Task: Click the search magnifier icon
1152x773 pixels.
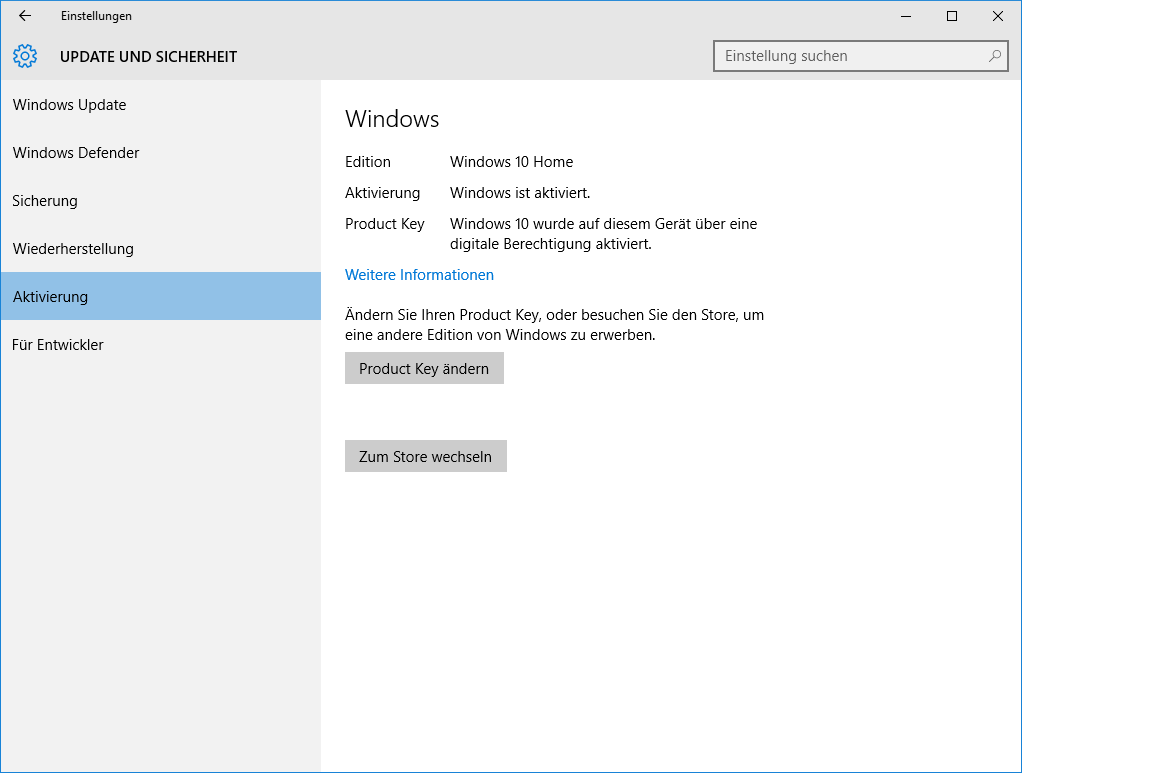Action: 994,56
